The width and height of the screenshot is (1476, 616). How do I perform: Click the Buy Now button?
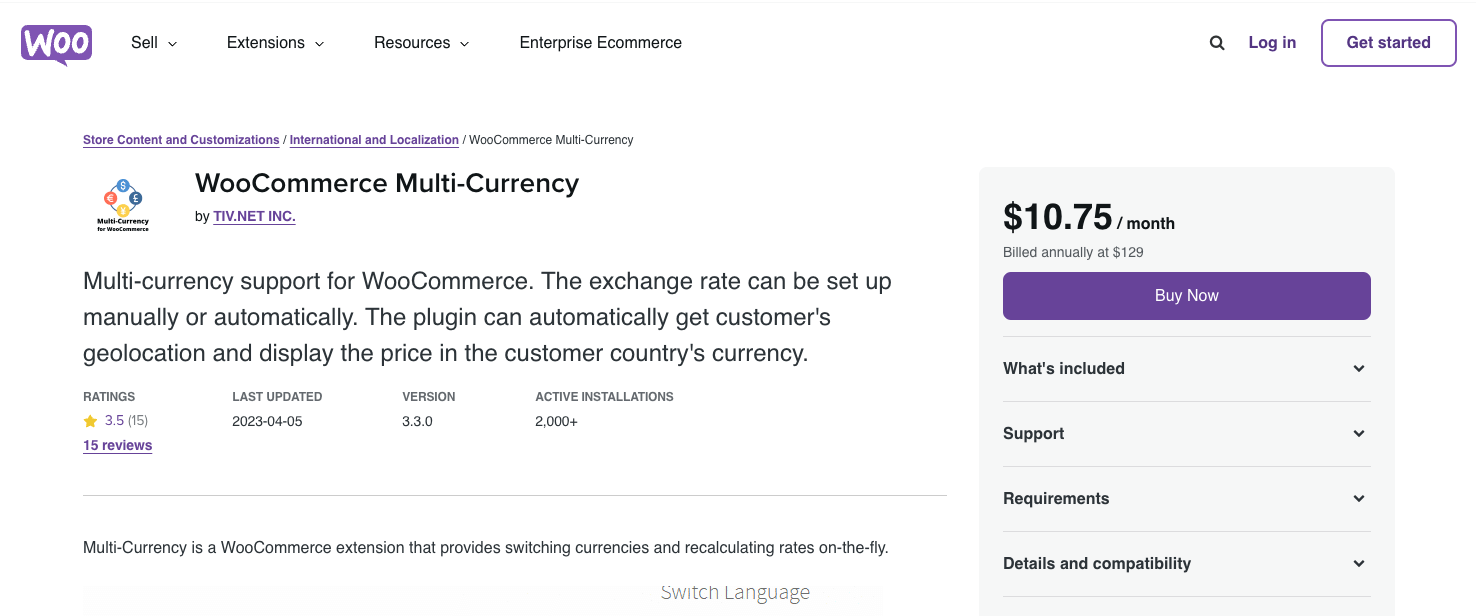coord(1186,295)
